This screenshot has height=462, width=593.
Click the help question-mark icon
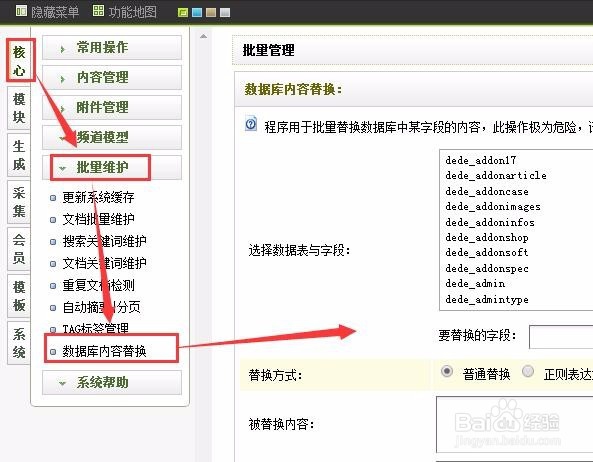(x=251, y=124)
